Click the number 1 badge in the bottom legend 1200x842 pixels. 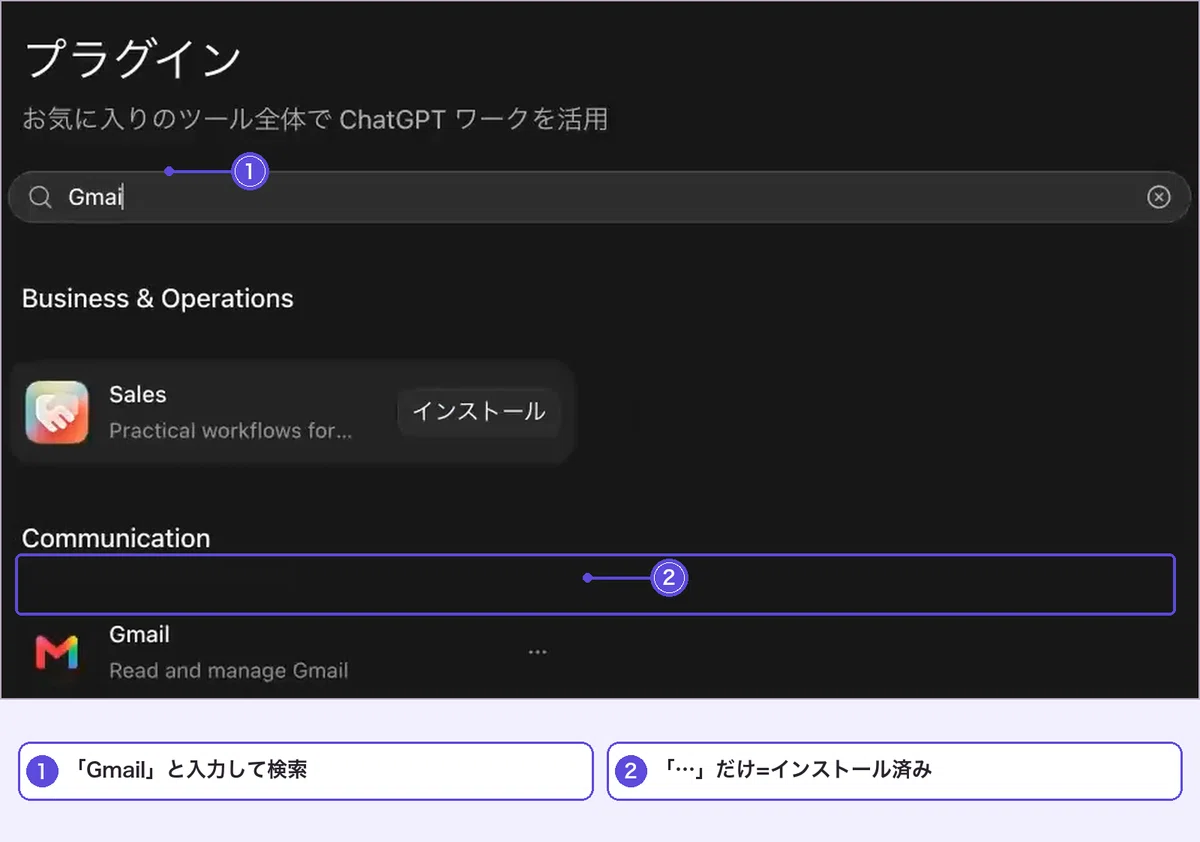pyautogui.click(x=42, y=771)
